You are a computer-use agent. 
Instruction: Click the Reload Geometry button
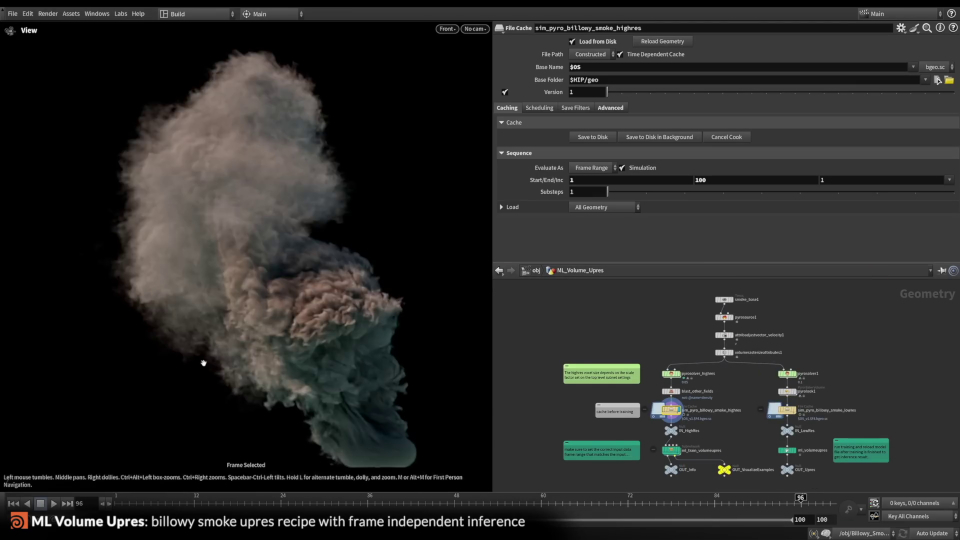click(x=663, y=41)
